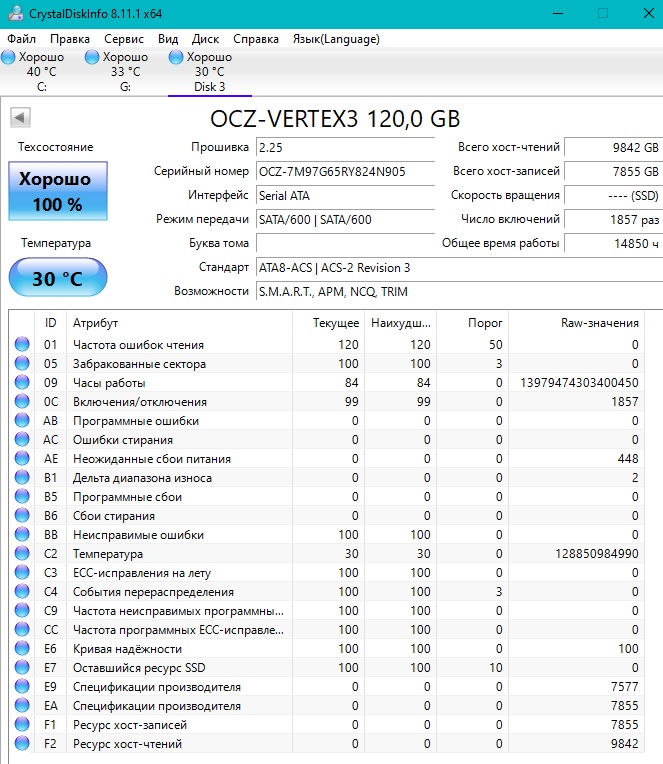The width and height of the screenshot is (663, 764).
Task: Click status circle of attribute 01 row
Action: 22,344
